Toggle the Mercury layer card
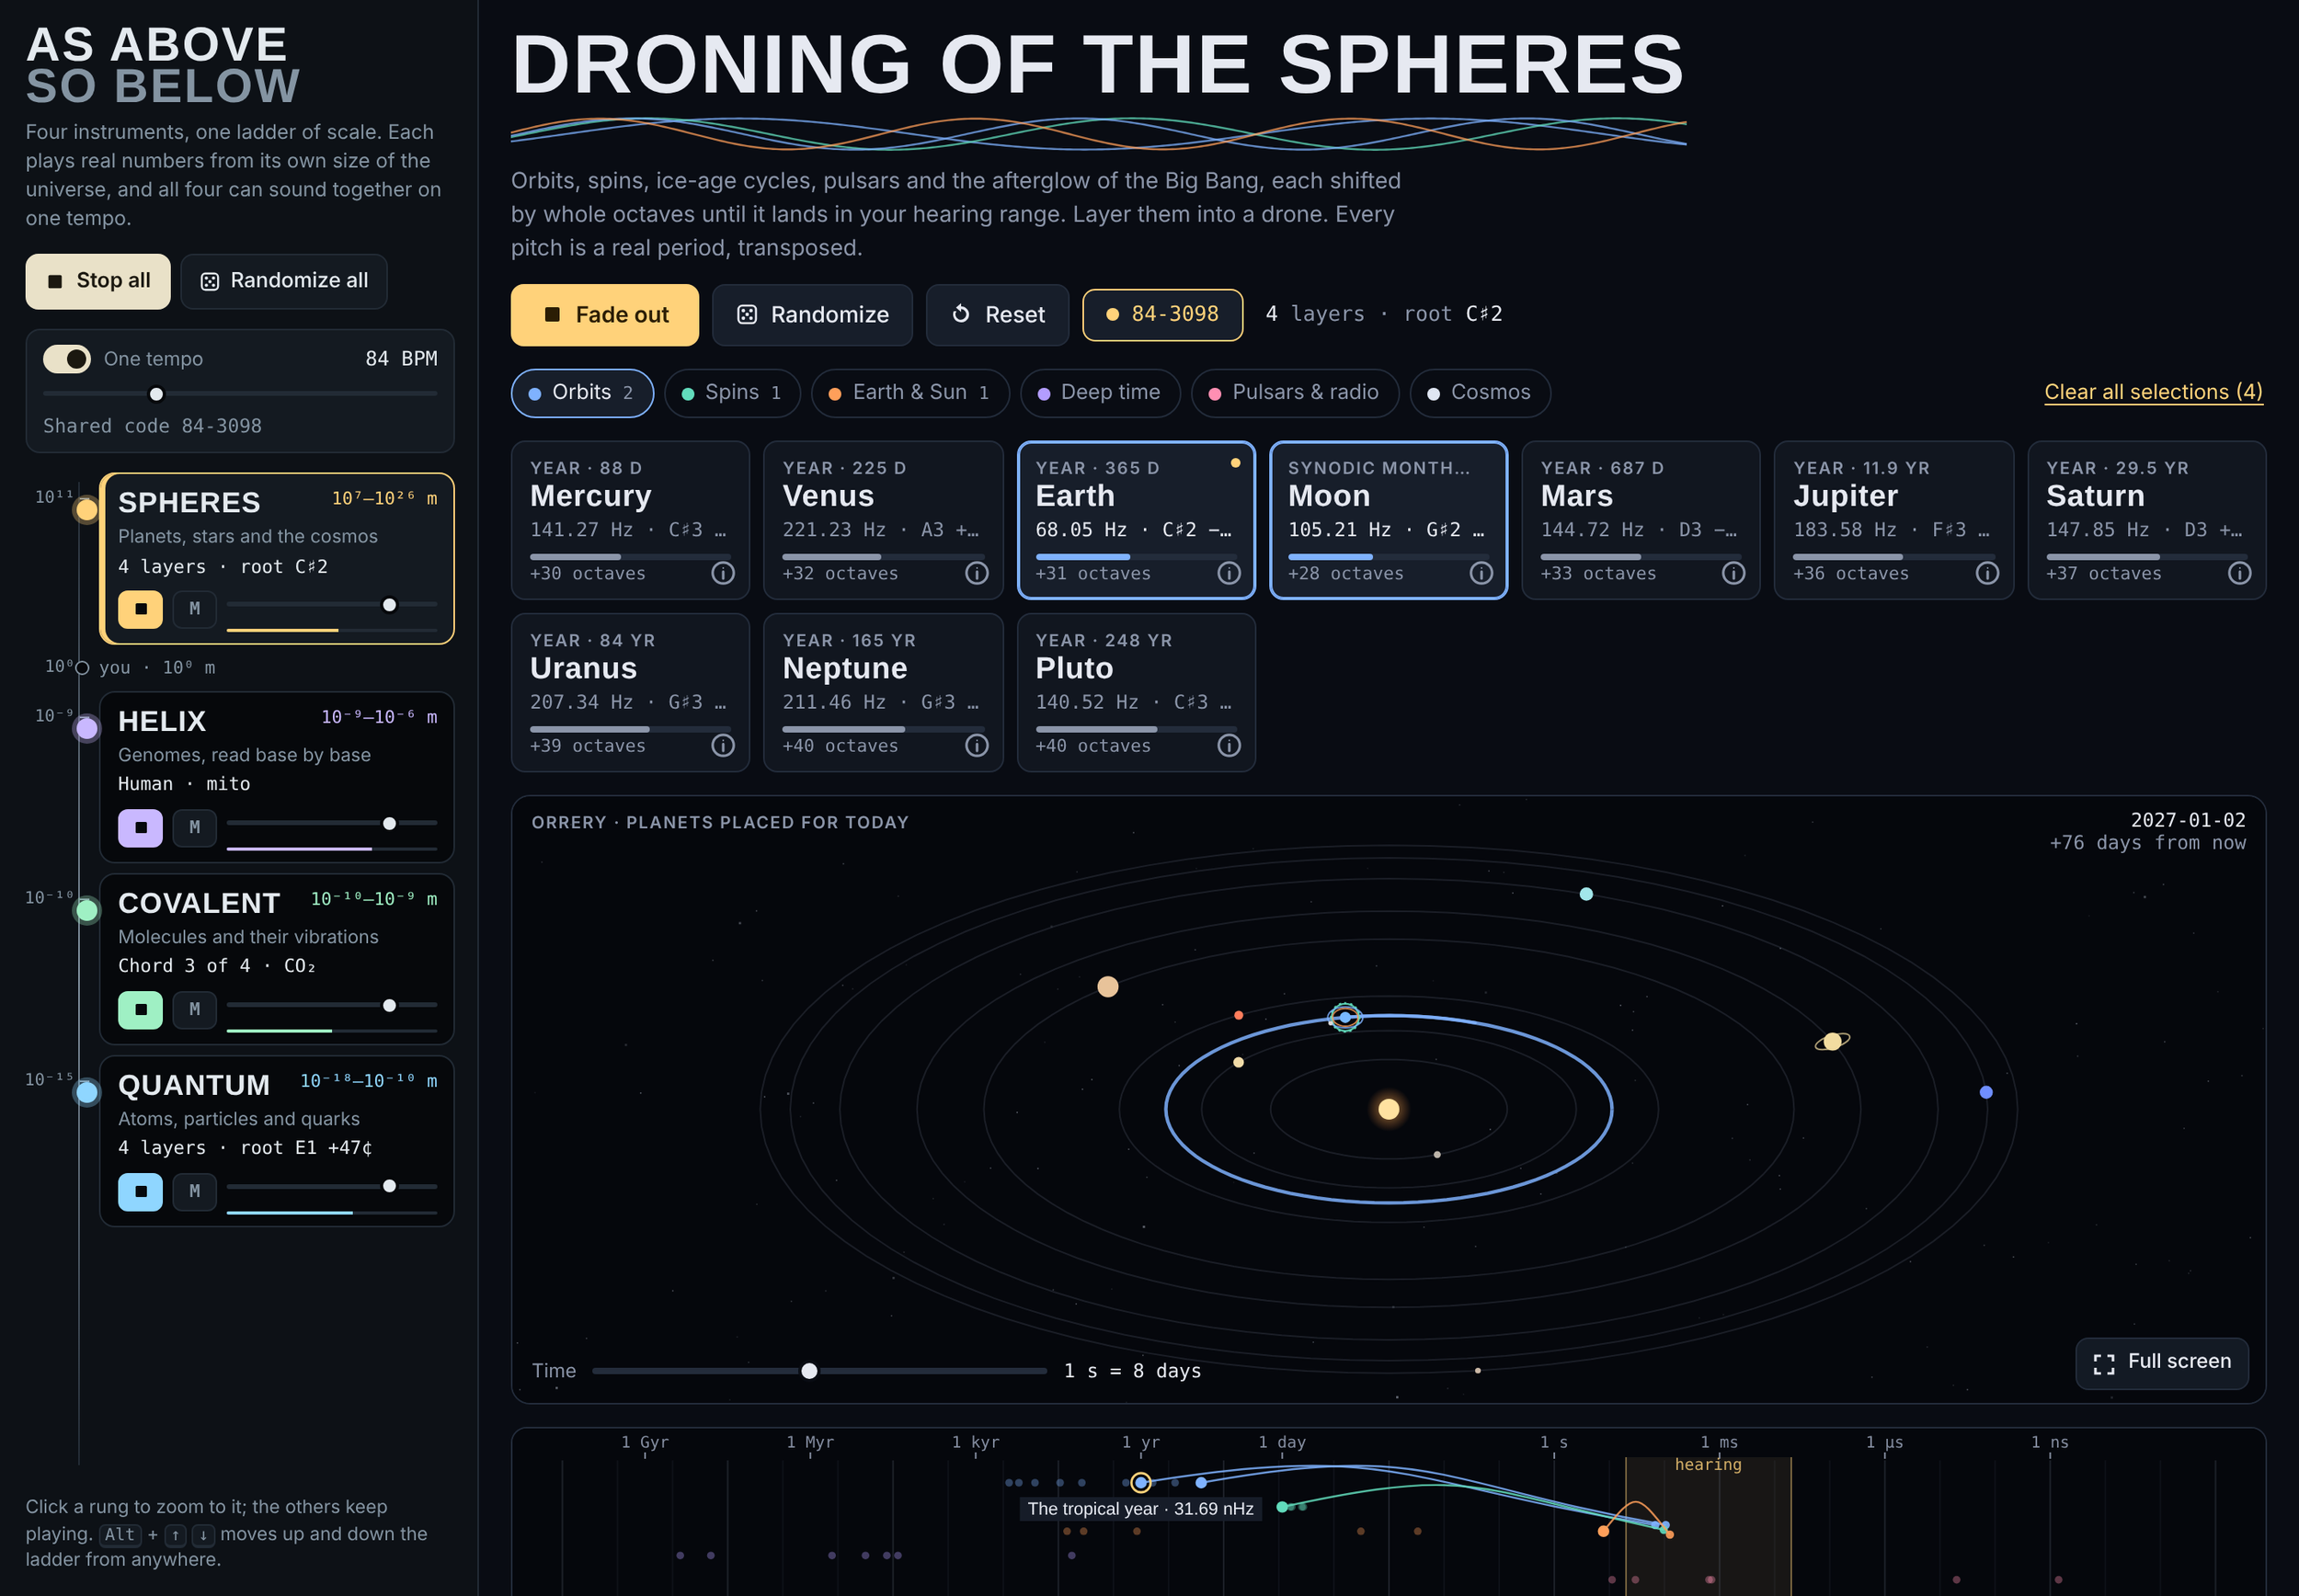This screenshot has width=2299, height=1596. pyautogui.click(x=630, y=520)
